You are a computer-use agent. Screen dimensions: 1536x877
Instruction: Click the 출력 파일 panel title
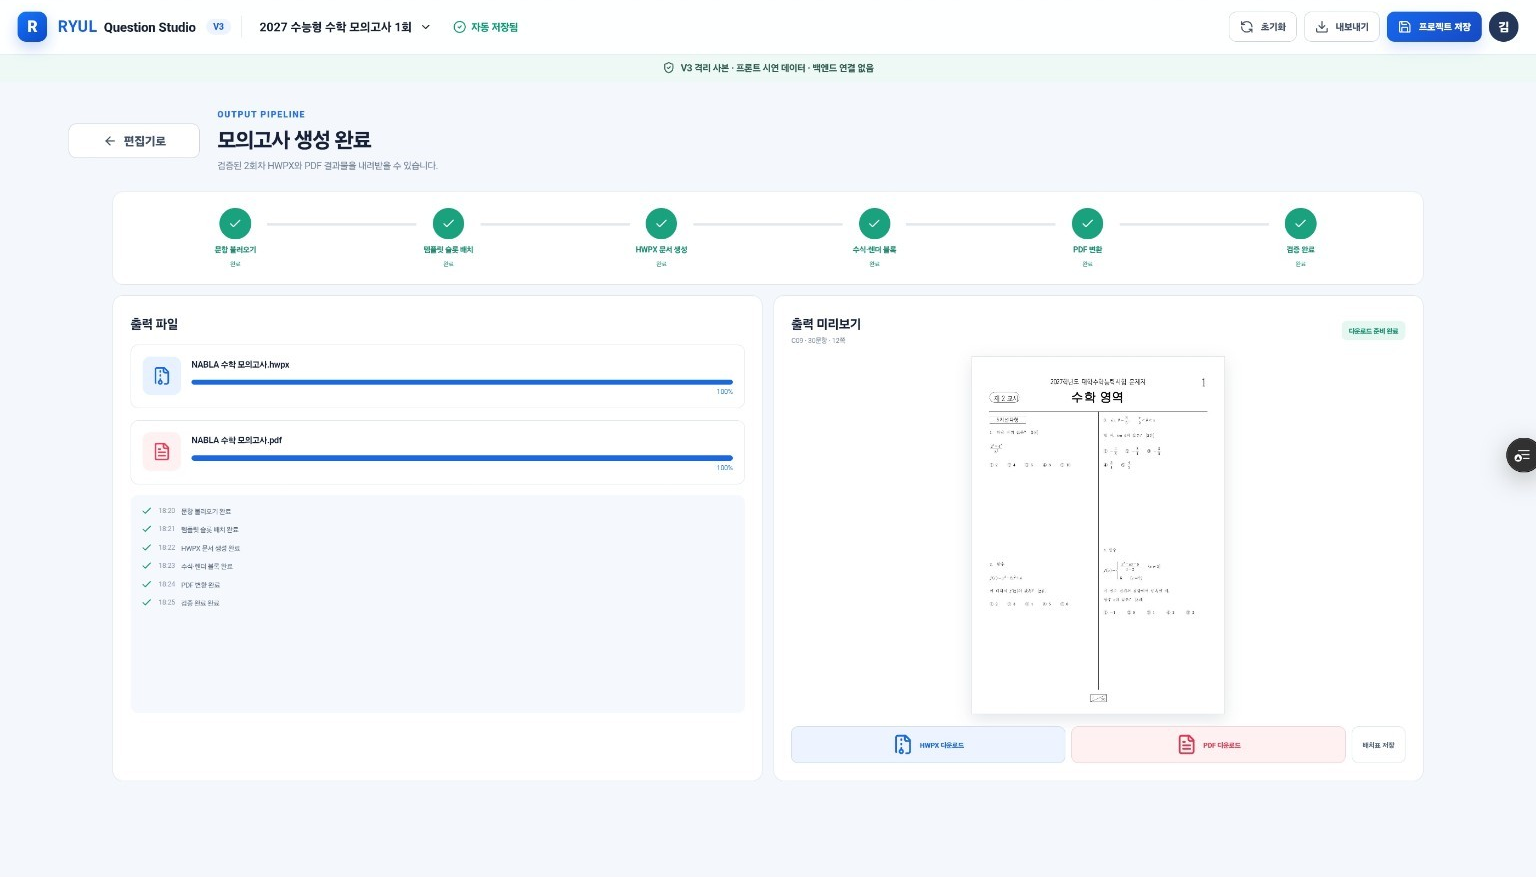click(154, 324)
